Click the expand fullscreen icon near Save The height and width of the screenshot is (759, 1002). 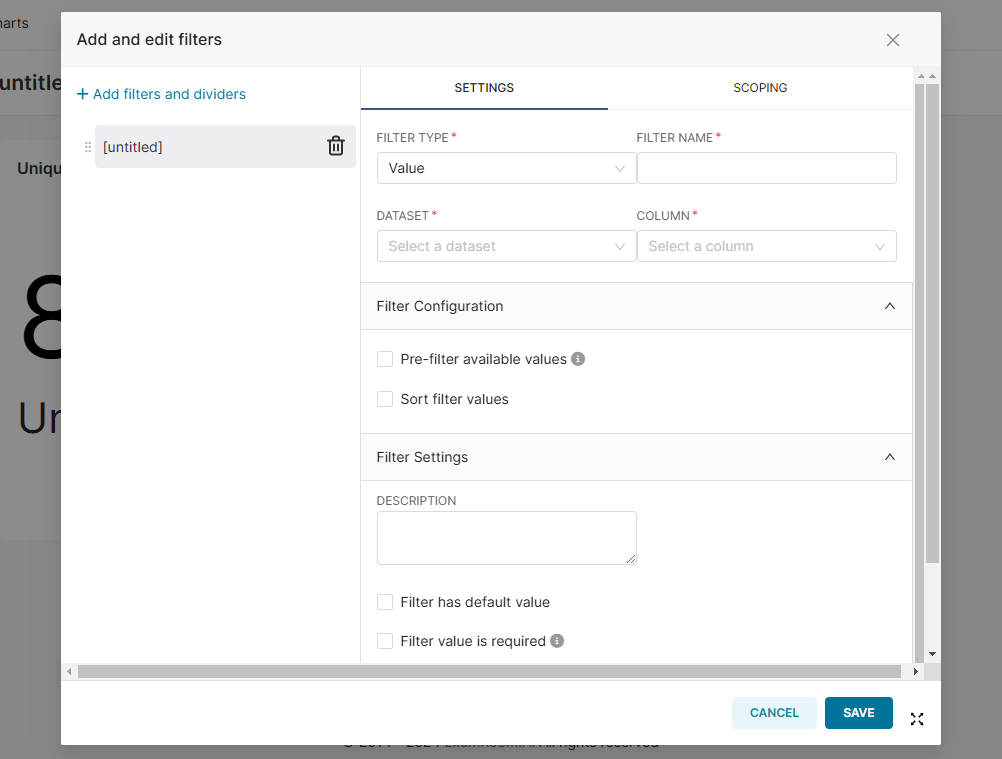point(917,718)
